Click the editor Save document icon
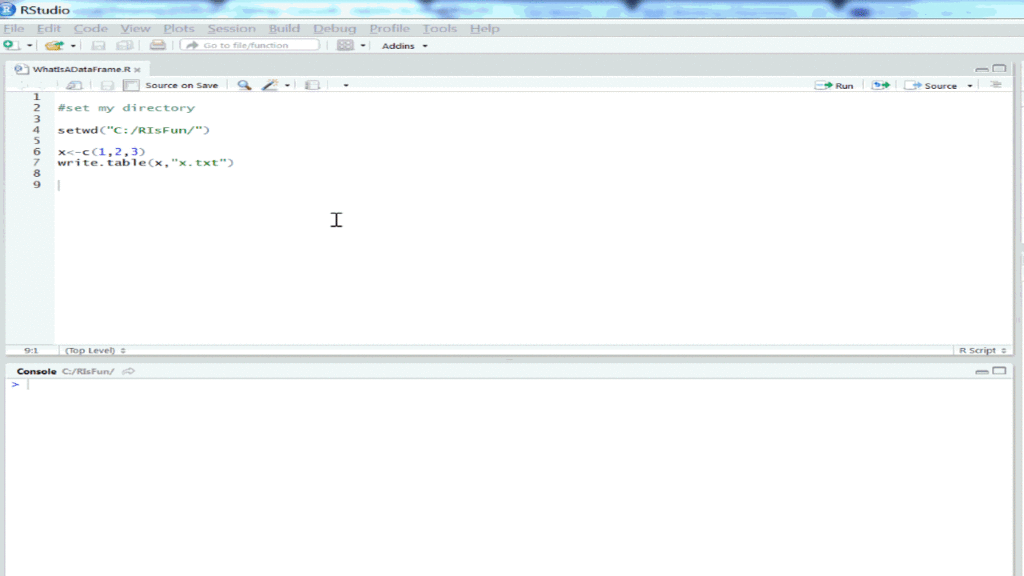 (107, 85)
